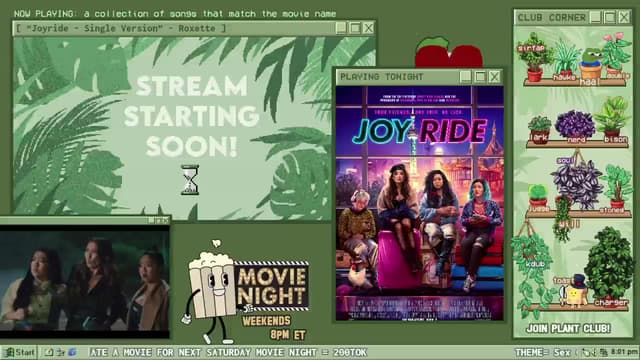Screen dimensions: 640x360
Task: Click the Club Corner title text
Action: (x=552, y=18)
